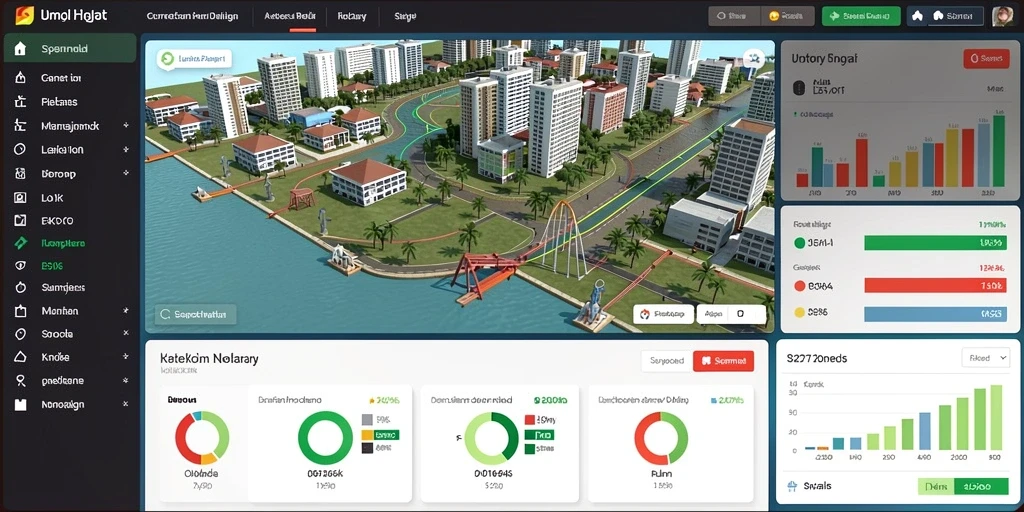The width and height of the screenshot is (1024, 512).
Task: Click the round icon at map's top-right corner
Action: 754,59
